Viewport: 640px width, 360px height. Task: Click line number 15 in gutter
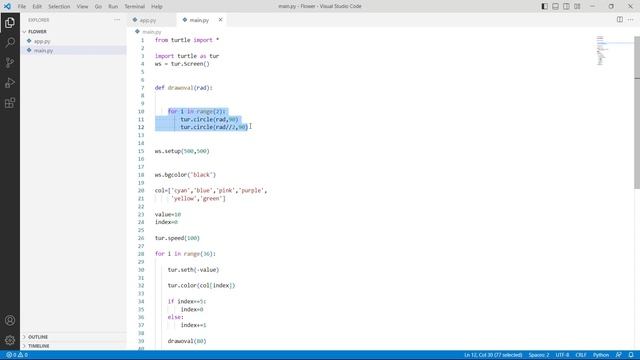tap(141, 151)
